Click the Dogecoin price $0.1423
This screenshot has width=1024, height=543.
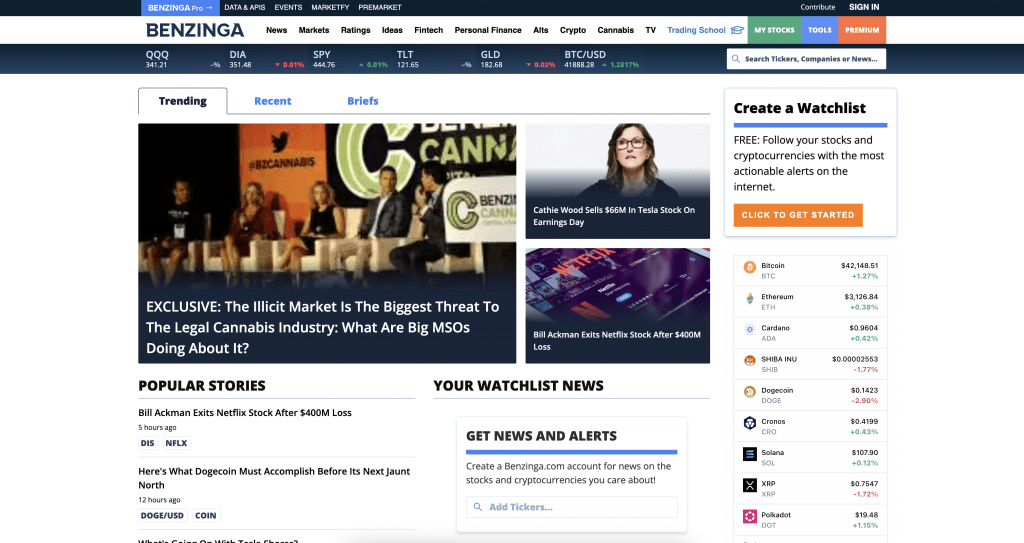coord(864,390)
